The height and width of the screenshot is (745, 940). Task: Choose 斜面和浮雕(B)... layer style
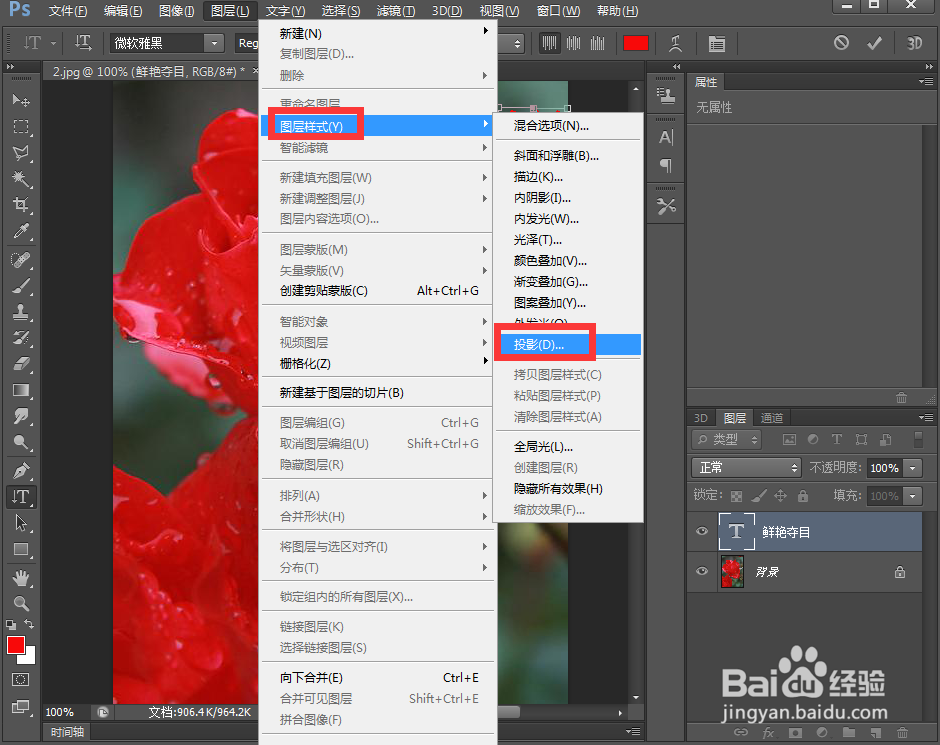pos(568,156)
